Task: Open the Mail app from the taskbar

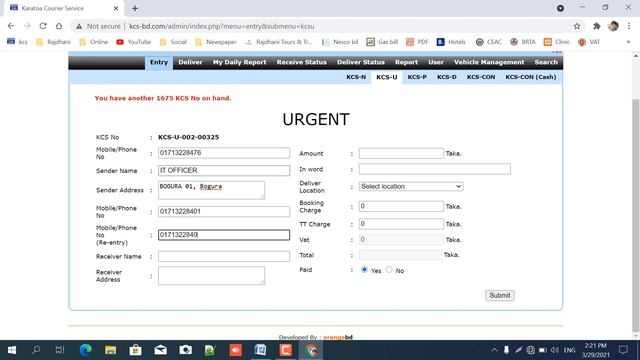Action: [x=160, y=350]
